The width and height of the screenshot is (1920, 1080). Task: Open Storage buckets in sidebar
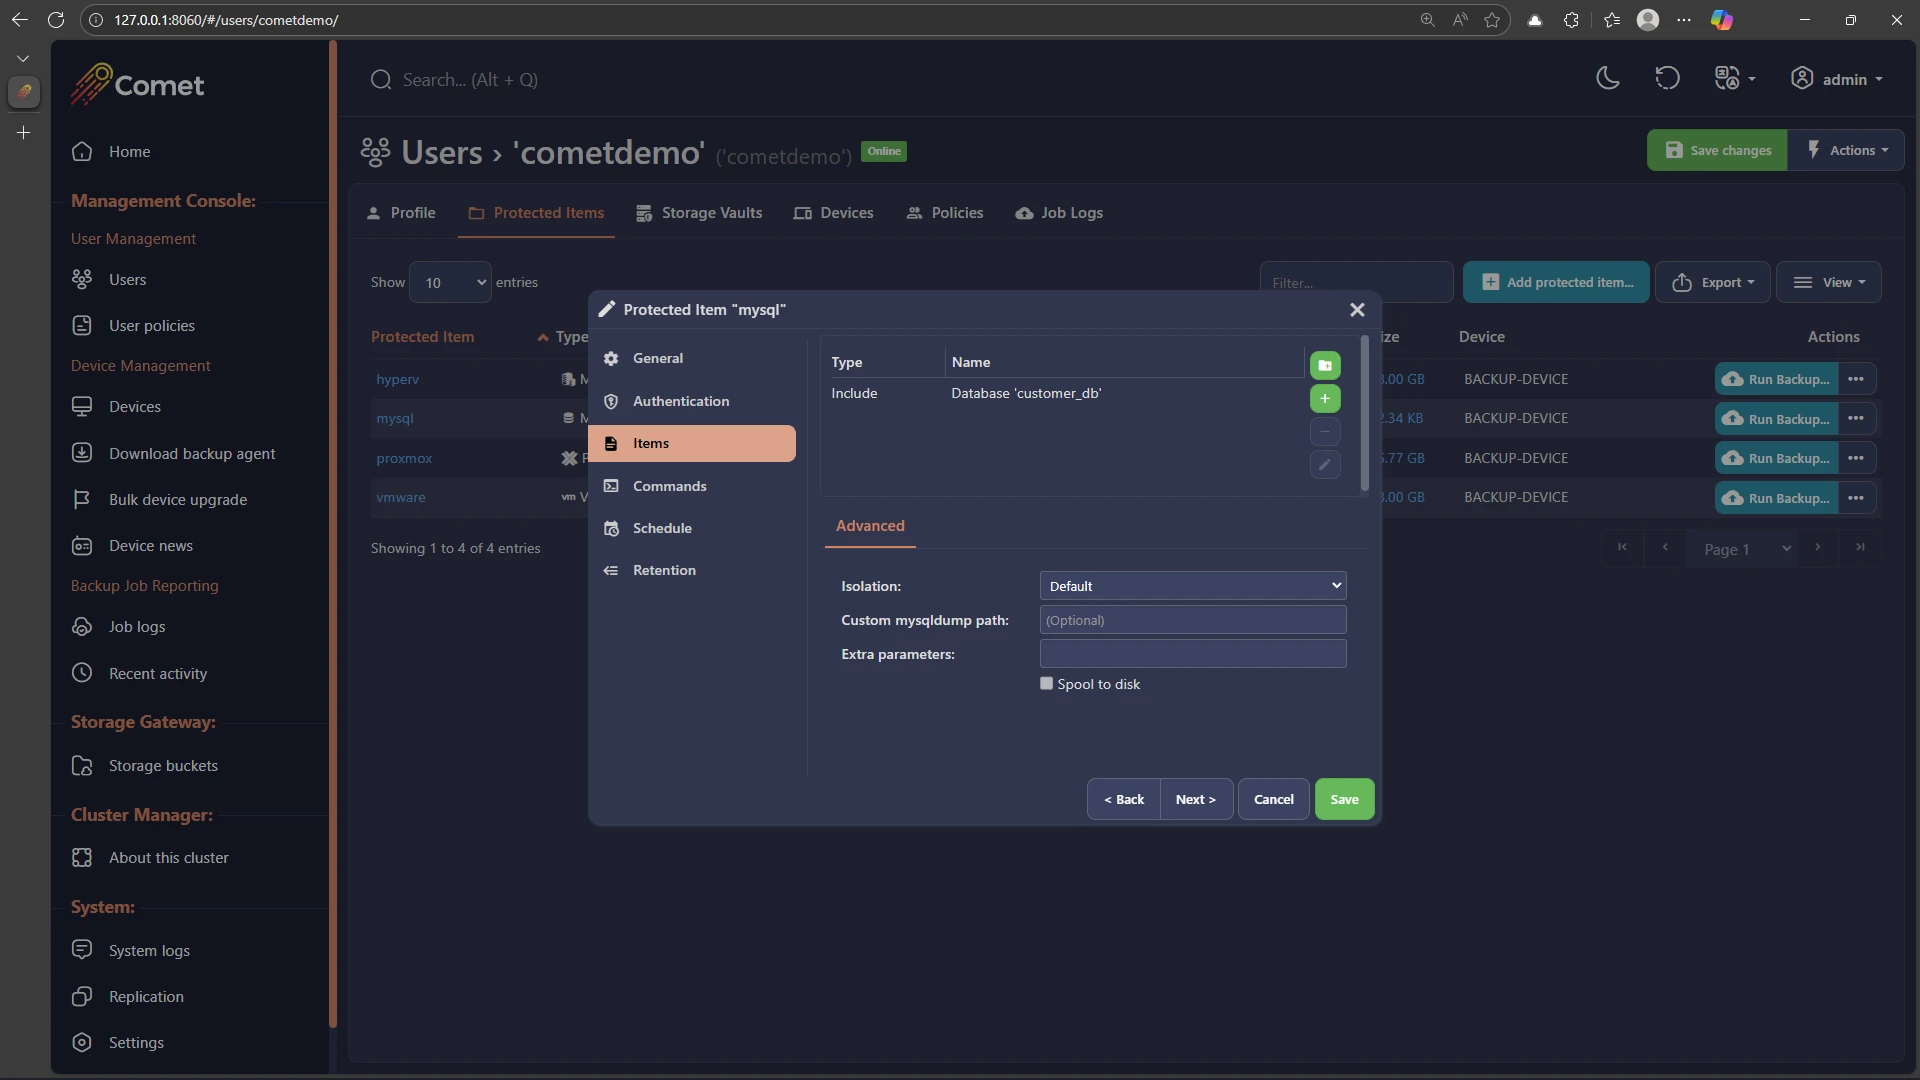click(163, 766)
